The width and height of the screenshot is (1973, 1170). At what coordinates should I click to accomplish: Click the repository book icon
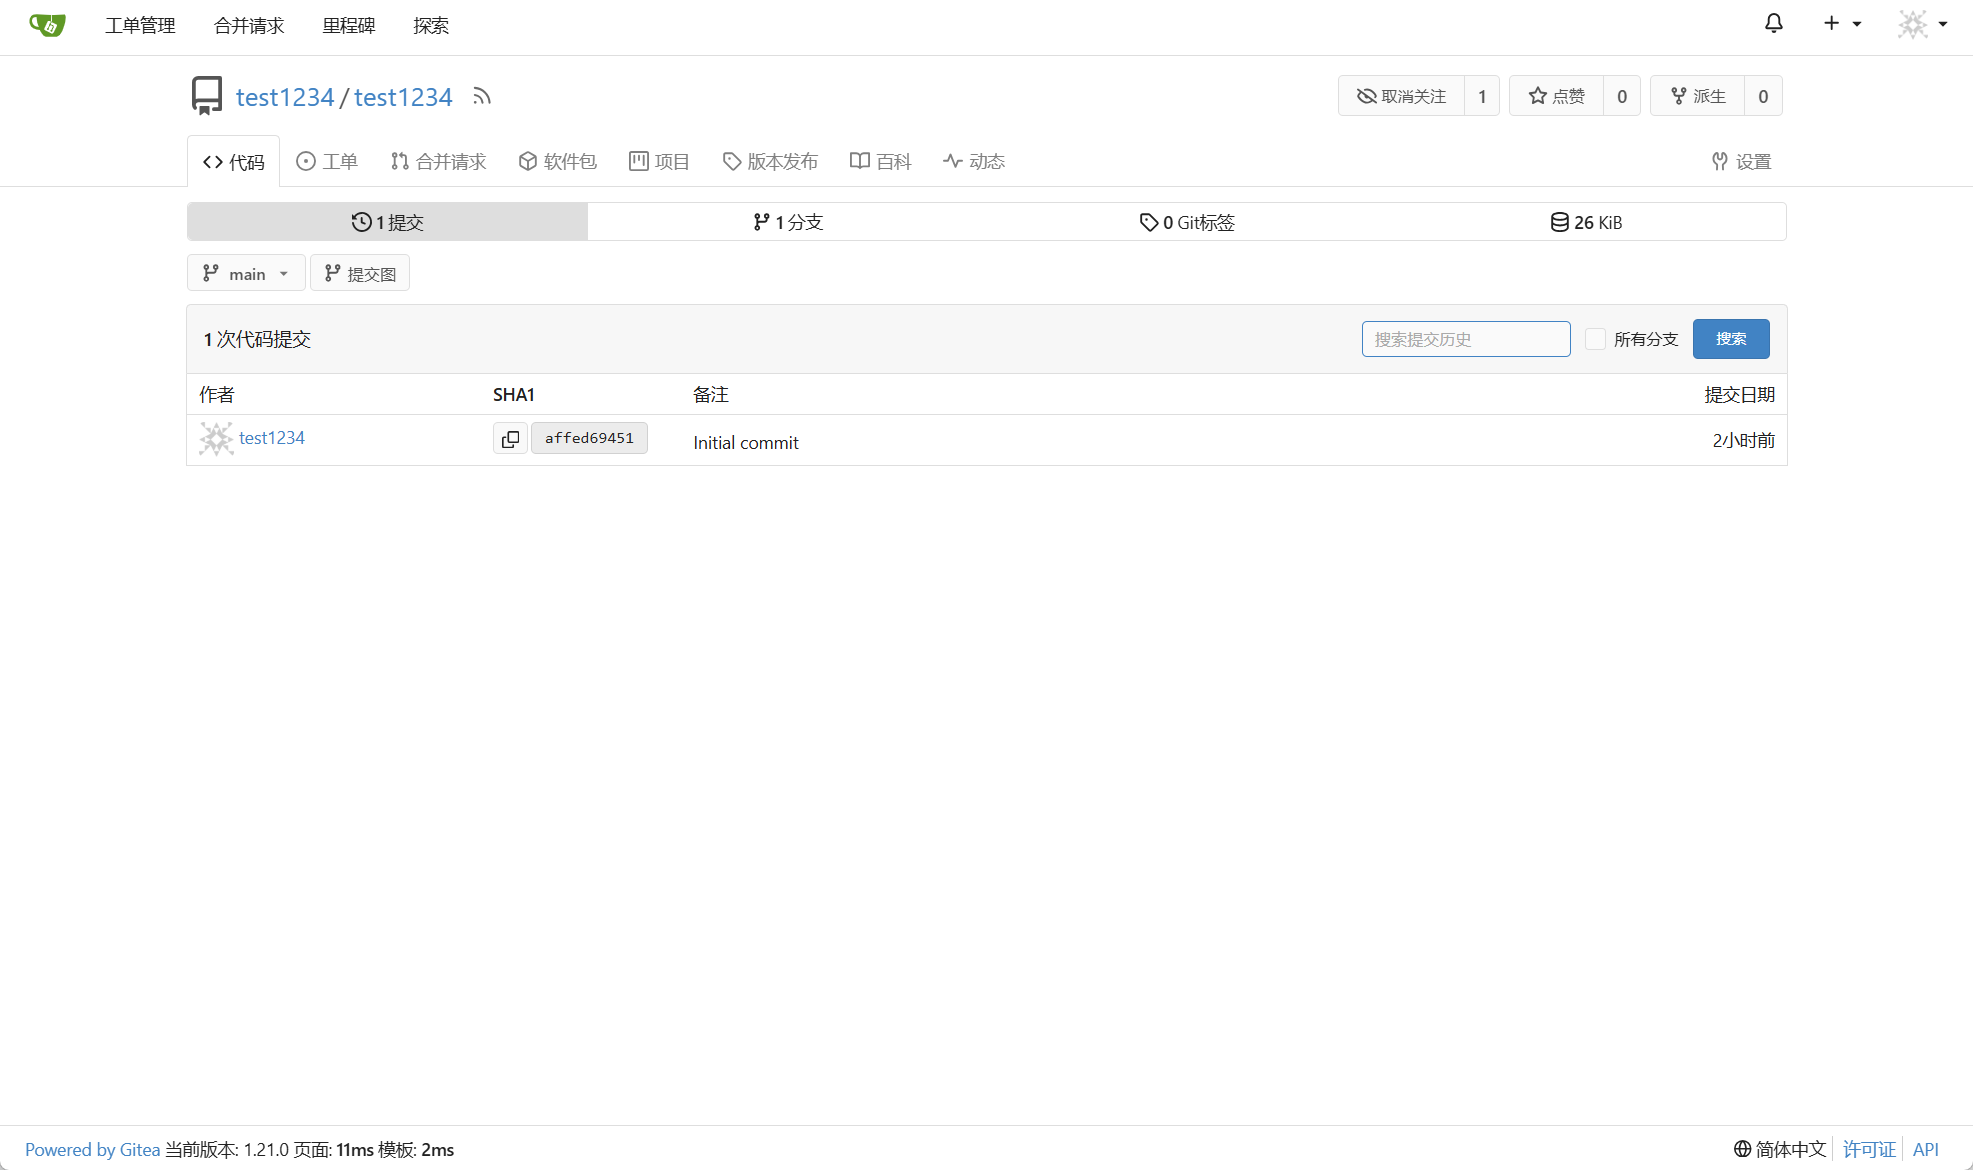207,96
